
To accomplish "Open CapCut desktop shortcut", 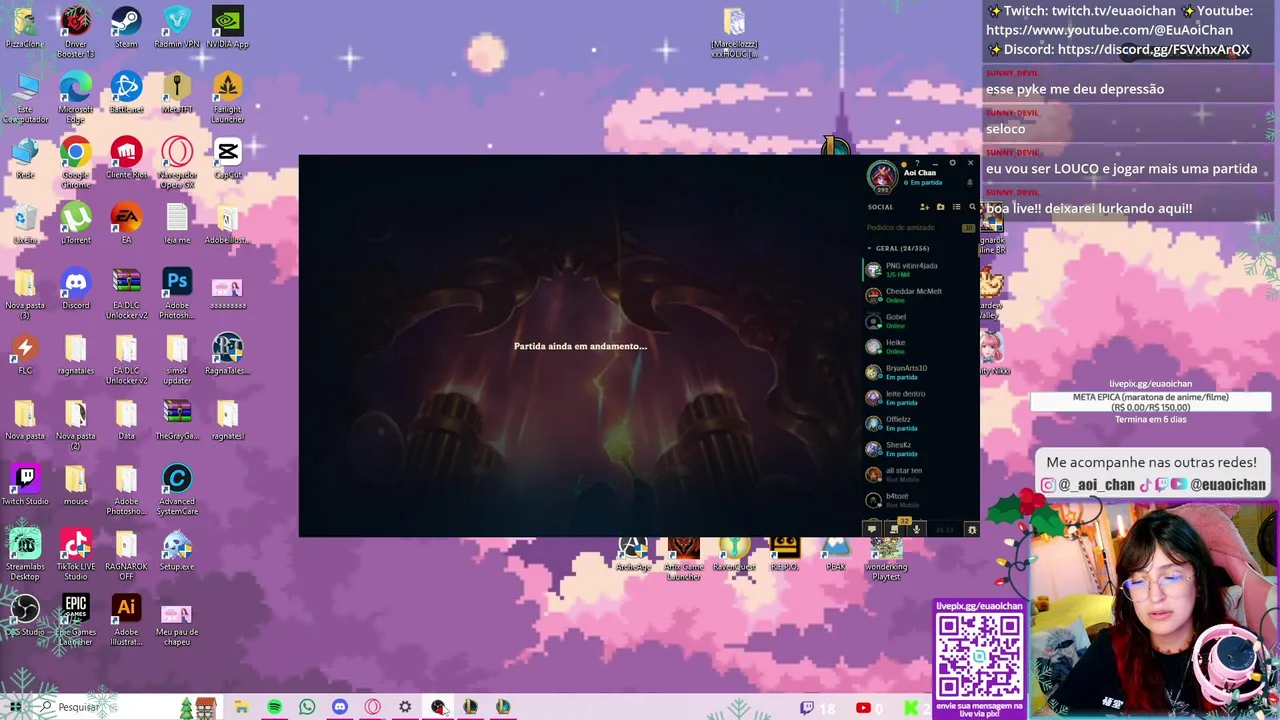I will pos(228,157).
